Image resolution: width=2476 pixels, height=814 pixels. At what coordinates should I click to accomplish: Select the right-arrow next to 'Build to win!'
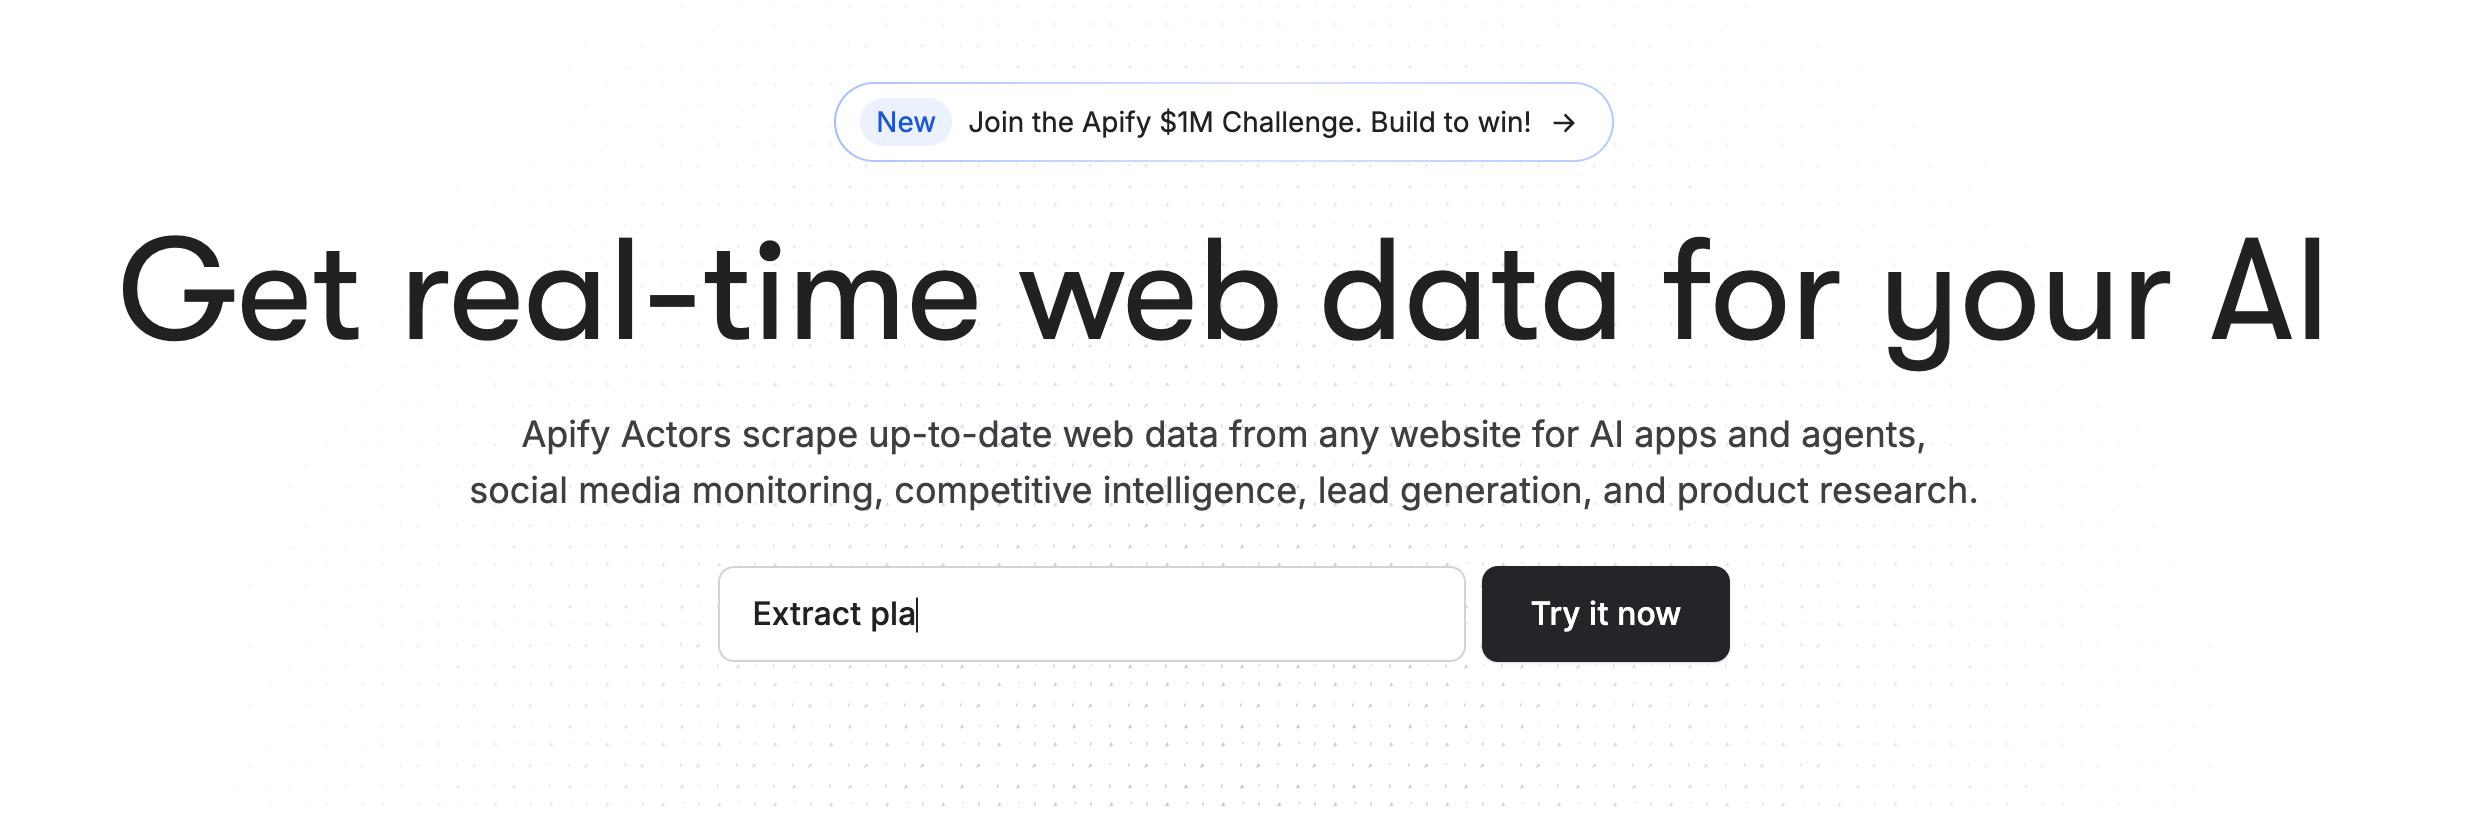[1564, 122]
